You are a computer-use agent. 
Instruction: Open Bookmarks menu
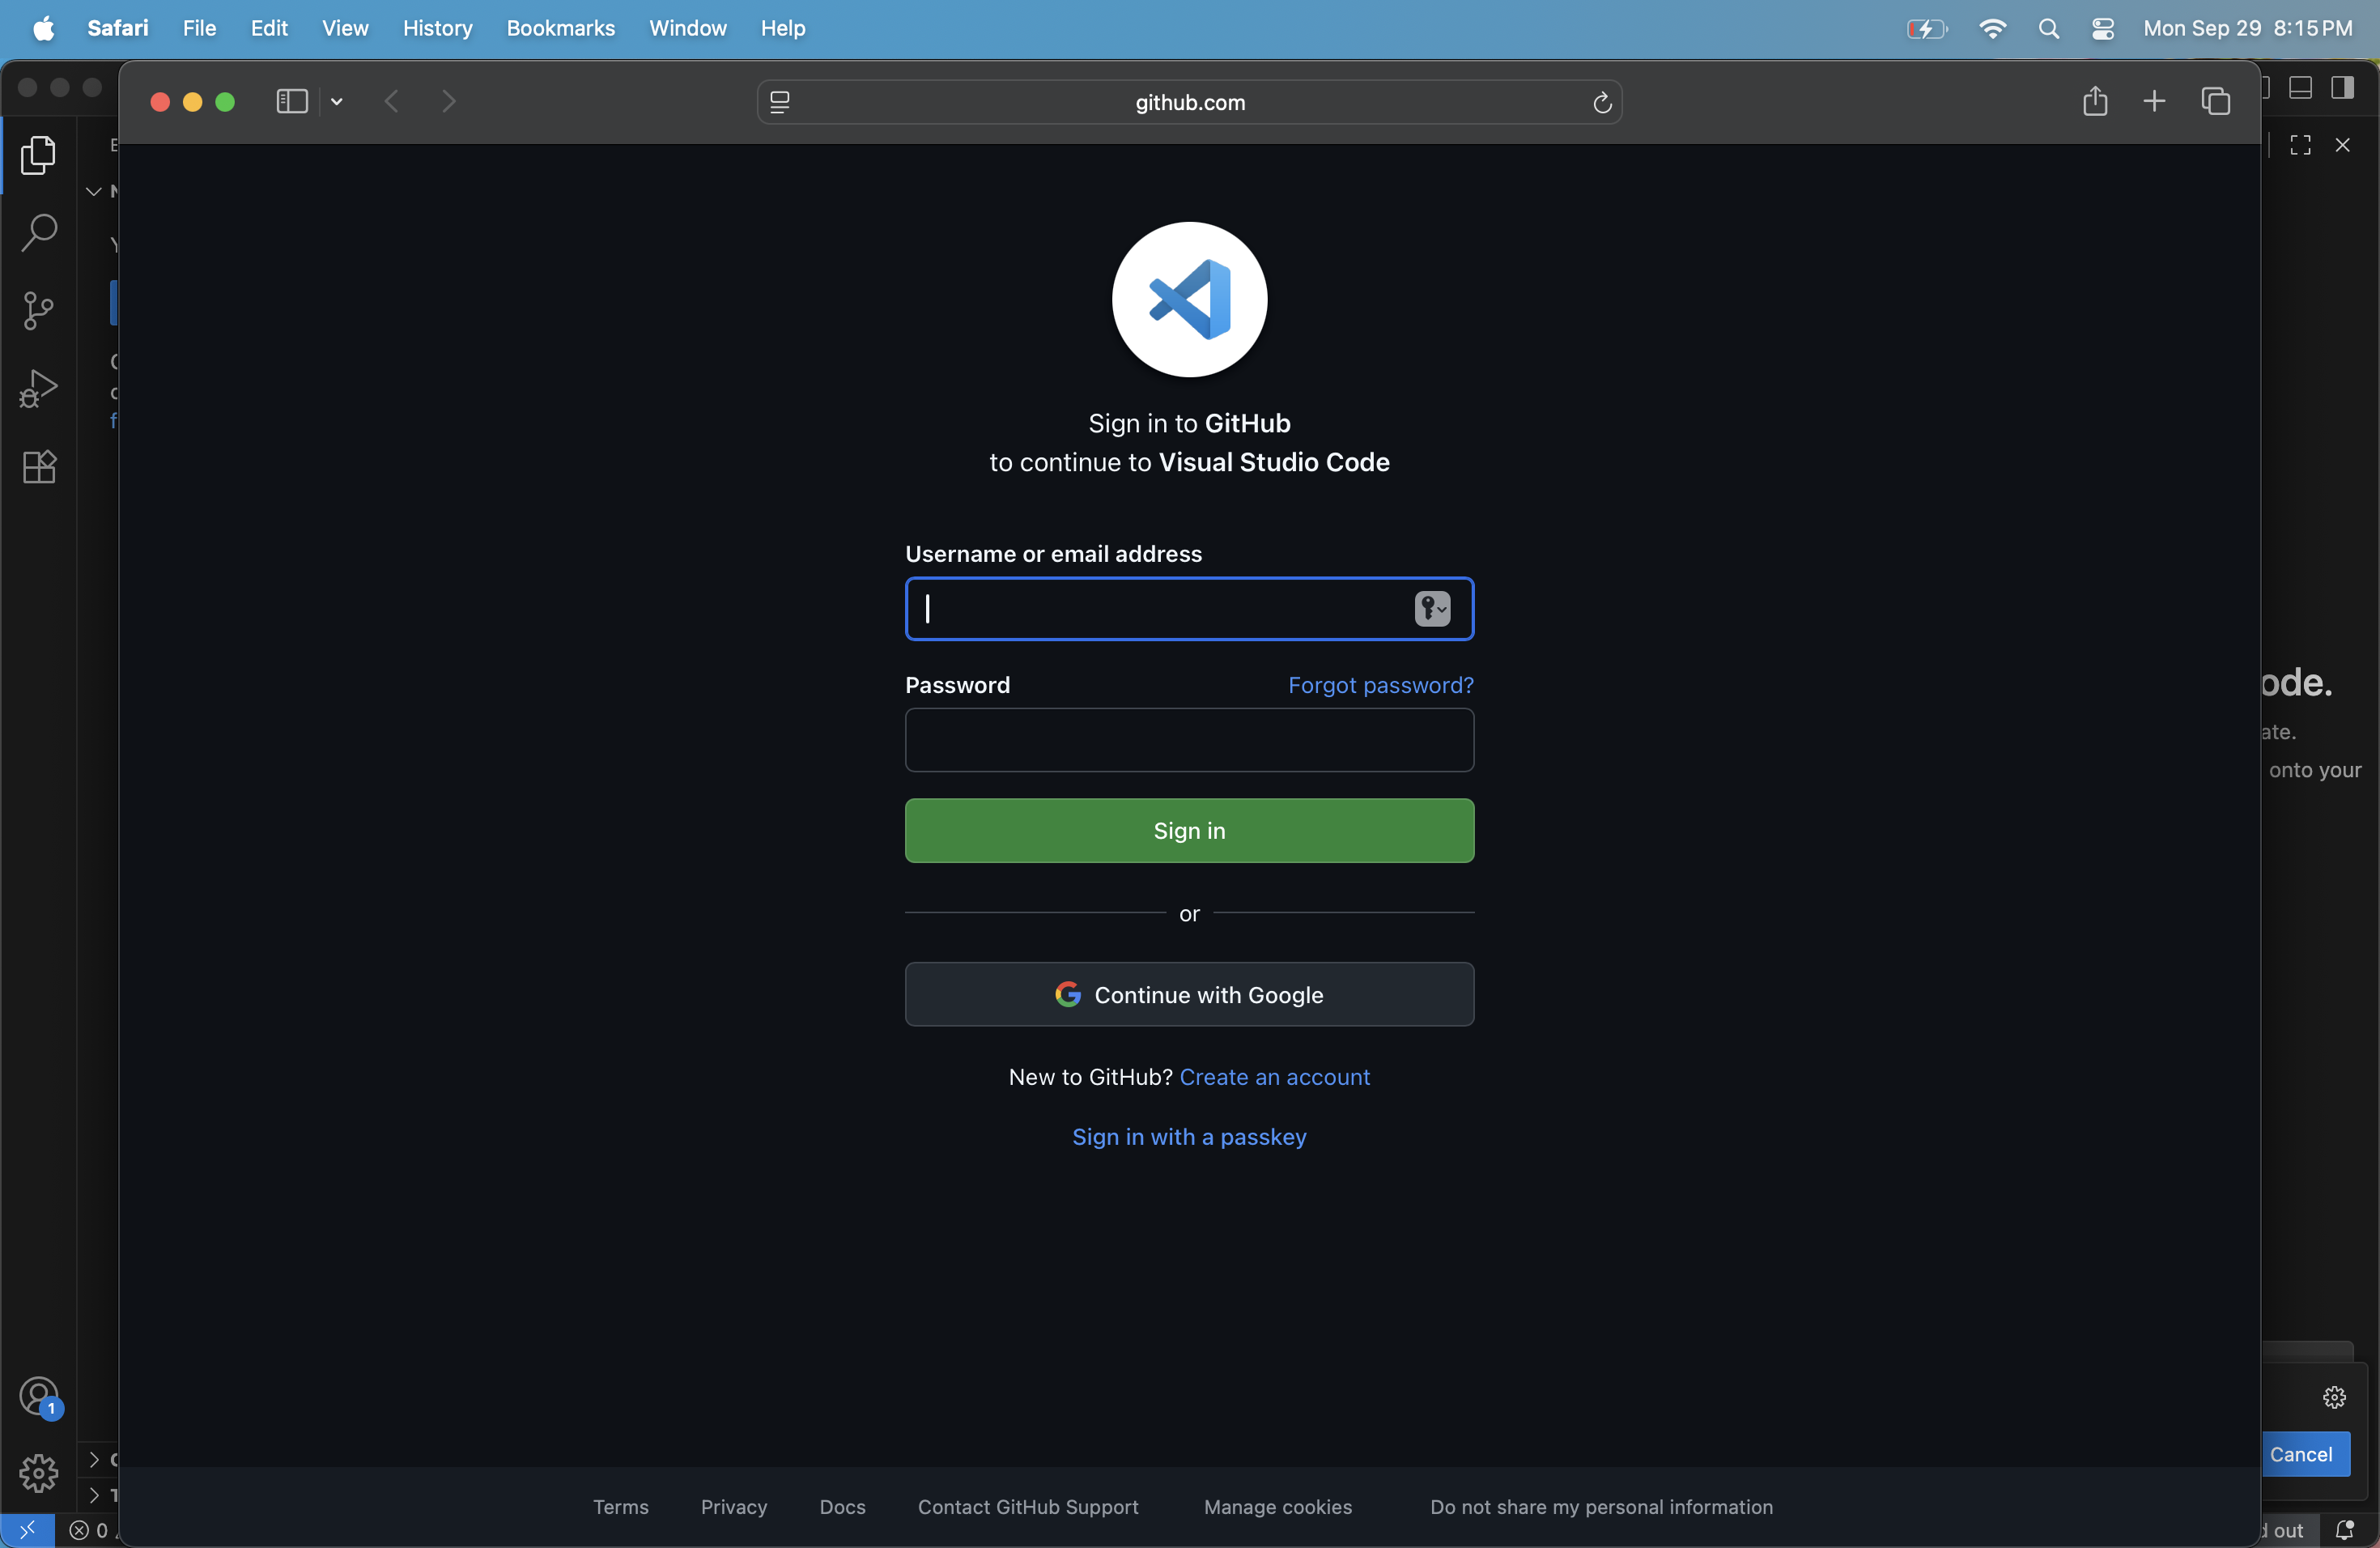point(560,28)
